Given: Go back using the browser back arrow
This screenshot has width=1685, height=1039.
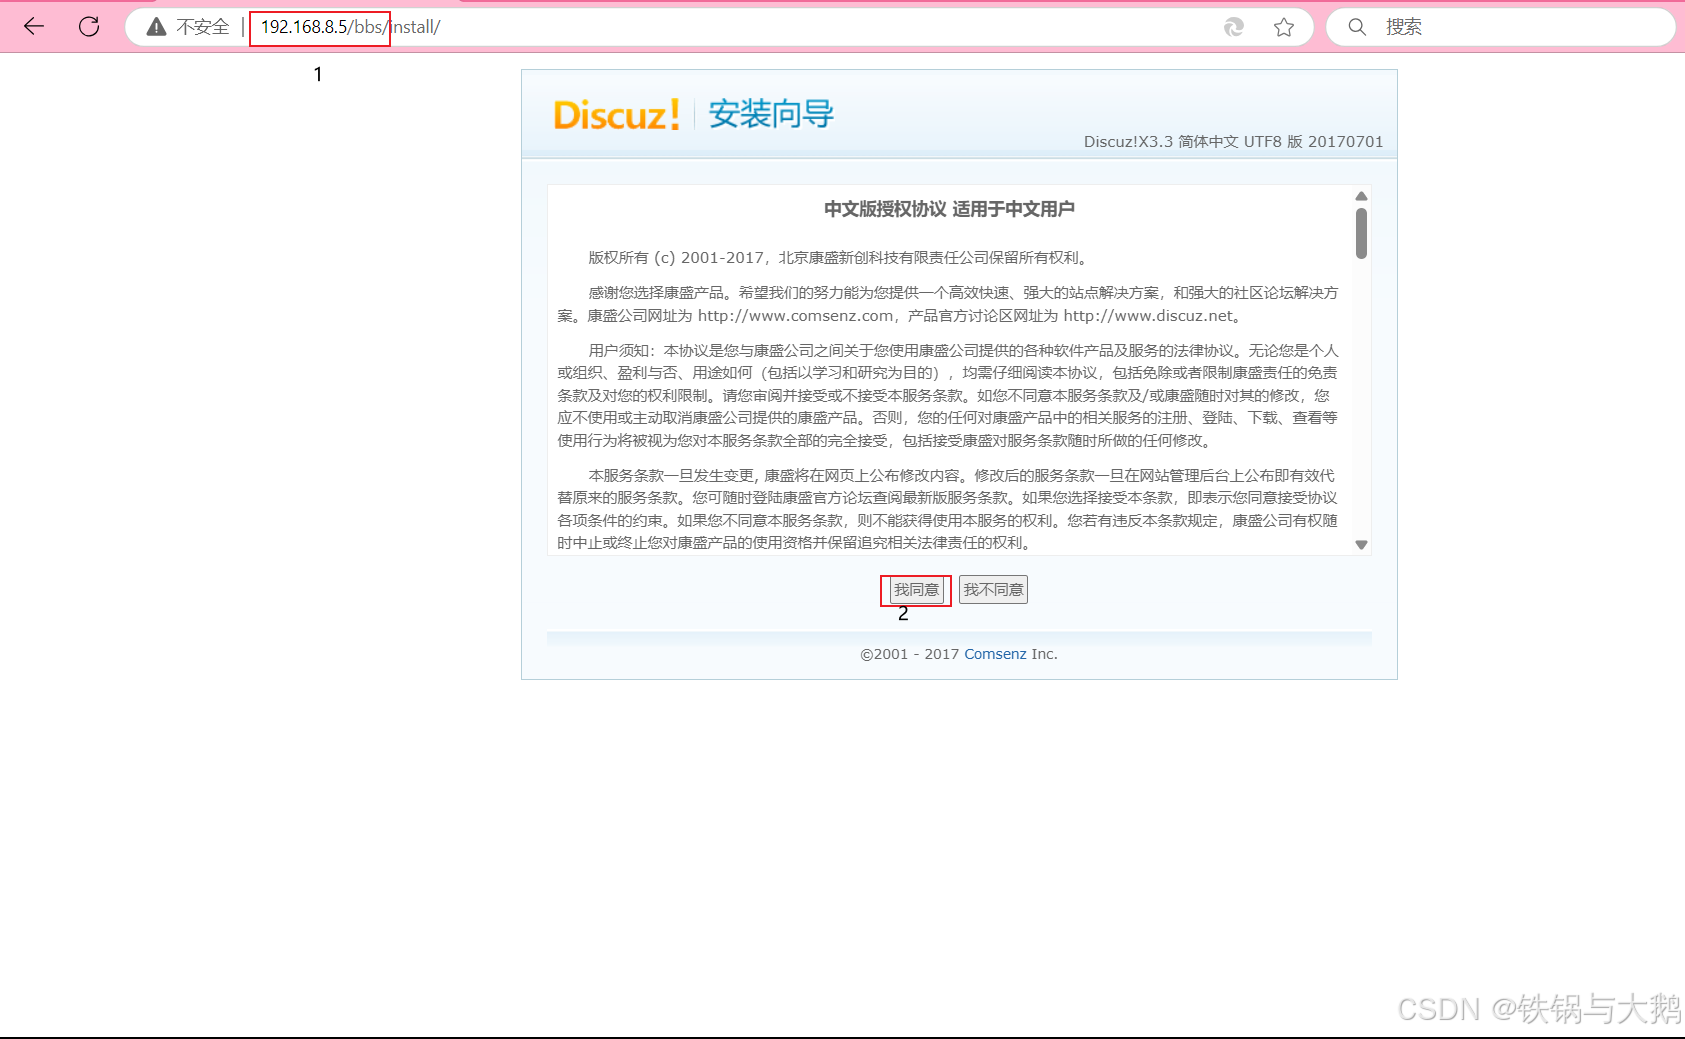Looking at the screenshot, I should 34,27.
